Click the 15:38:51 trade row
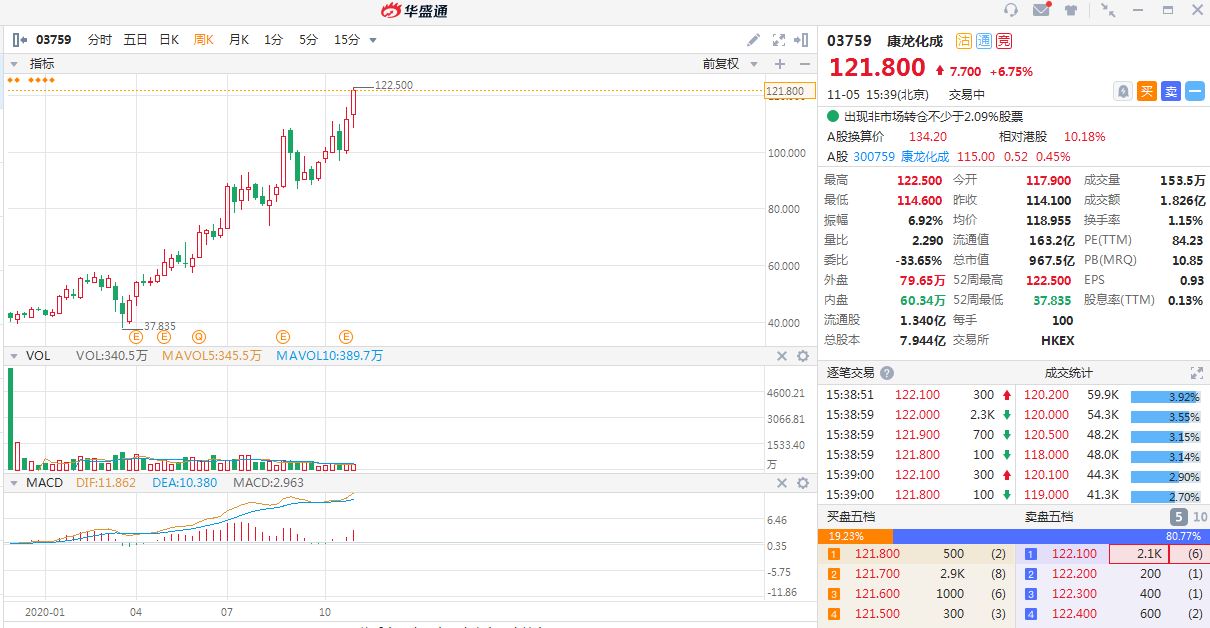The height and width of the screenshot is (628, 1210). tap(916, 395)
